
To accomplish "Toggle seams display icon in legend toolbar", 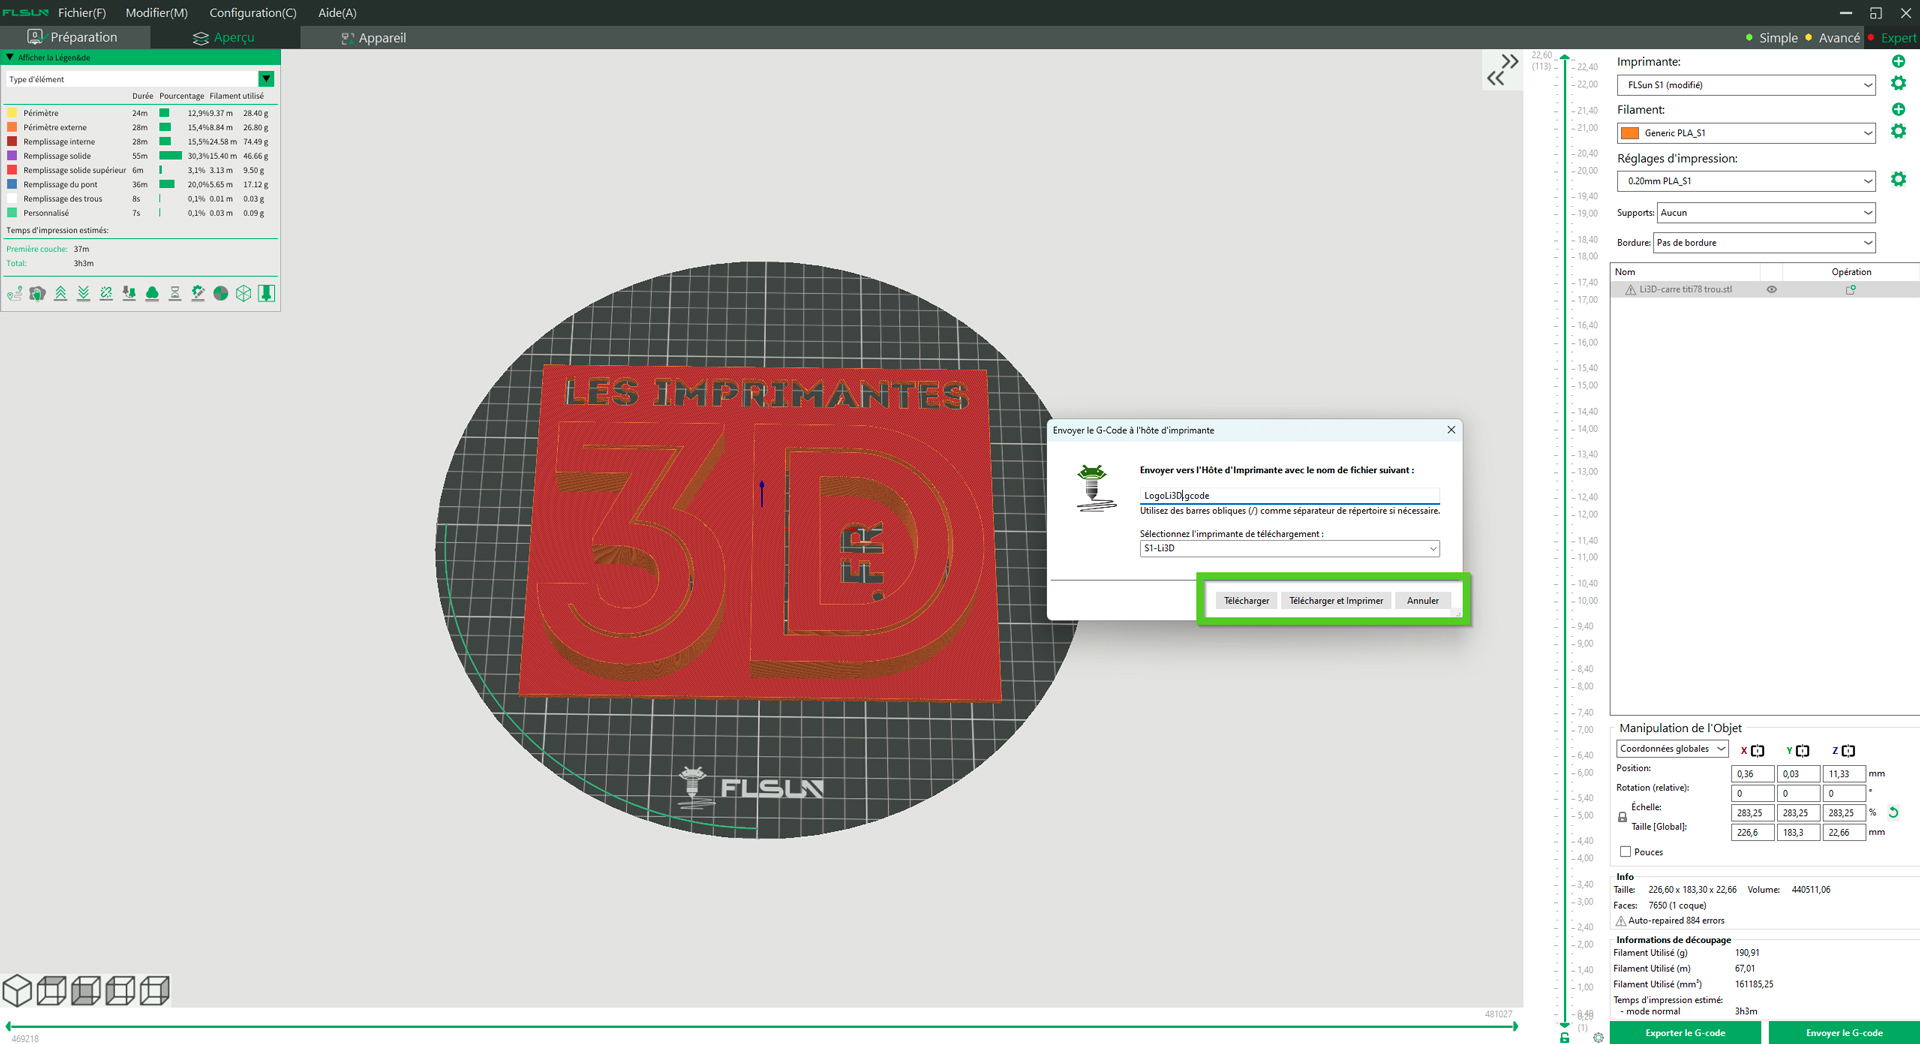I will [x=106, y=293].
